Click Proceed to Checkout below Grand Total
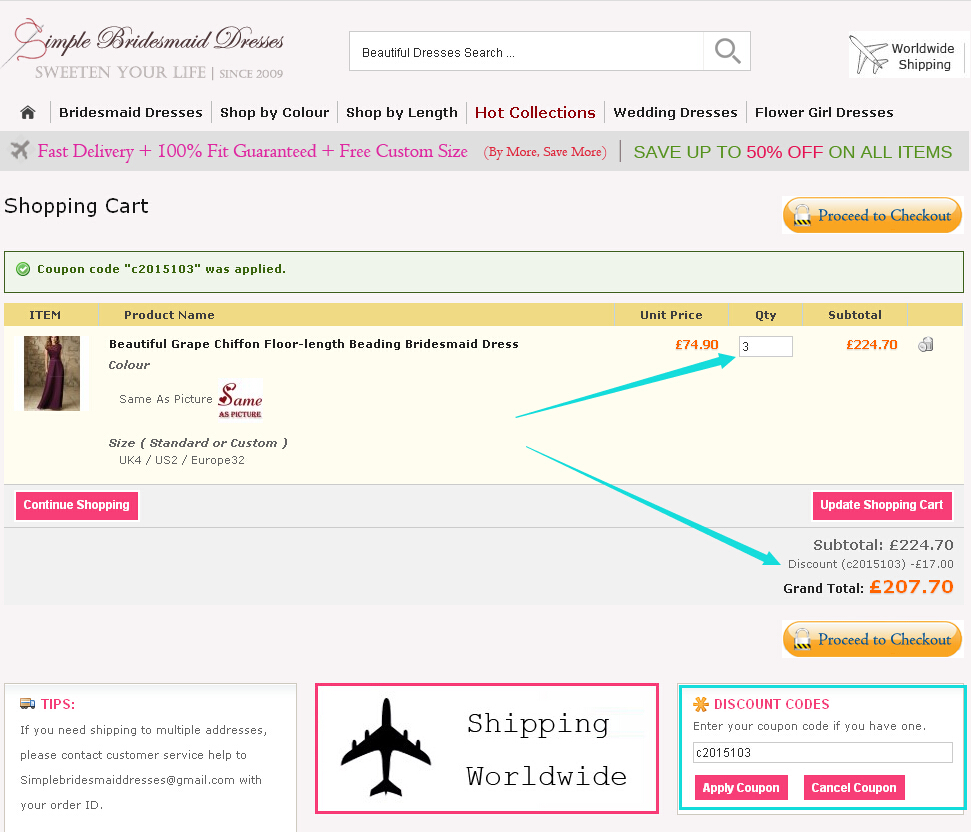 point(873,639)
